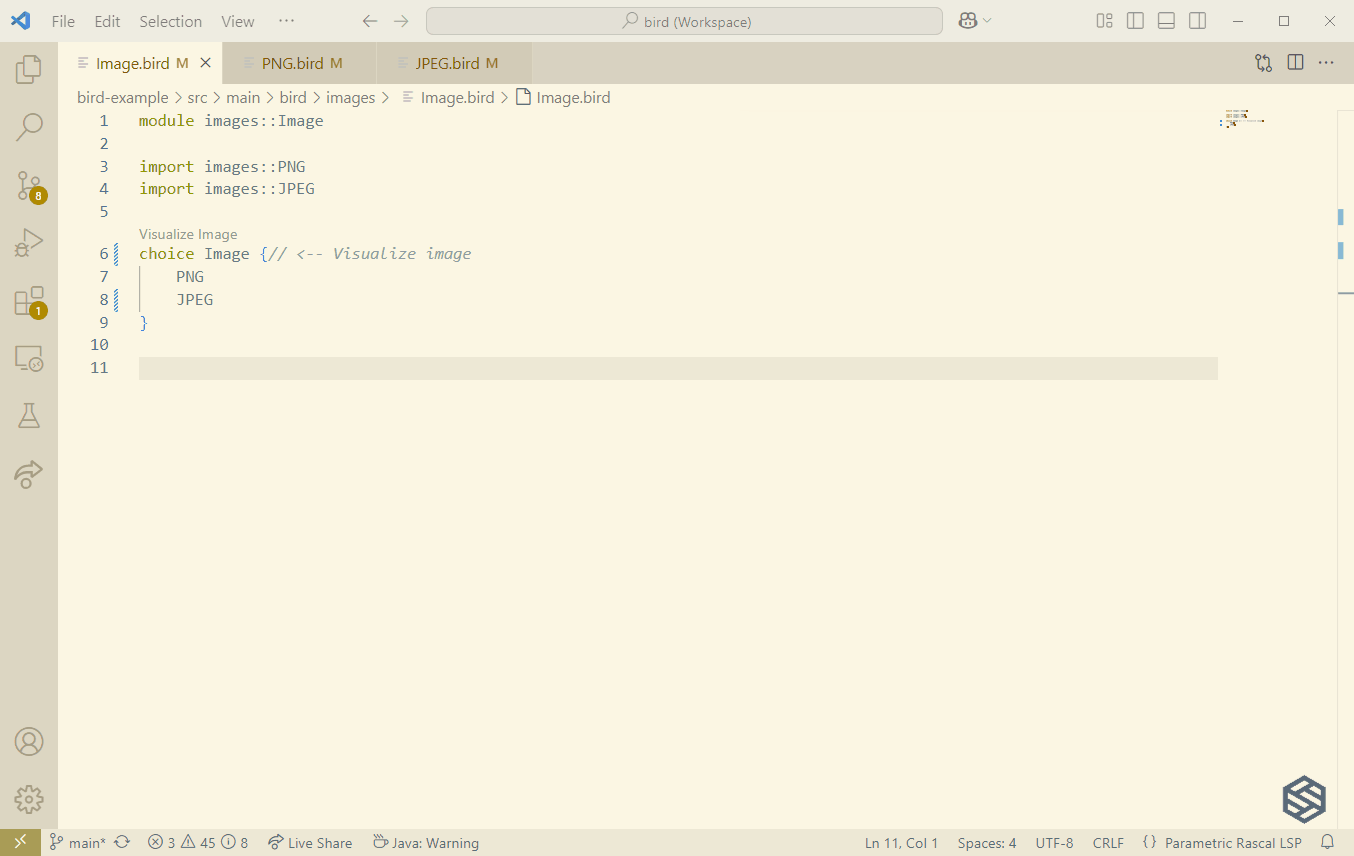Open the Explorer view in activity bar

(29, 69)
